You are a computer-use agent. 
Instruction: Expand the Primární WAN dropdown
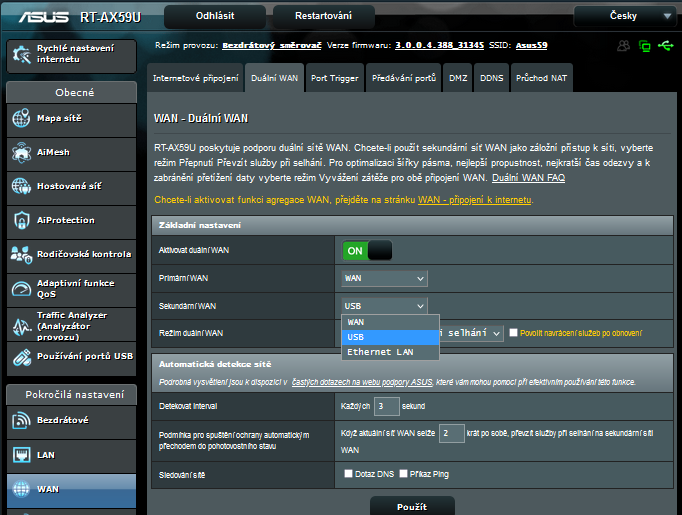(x=384, y=278)
